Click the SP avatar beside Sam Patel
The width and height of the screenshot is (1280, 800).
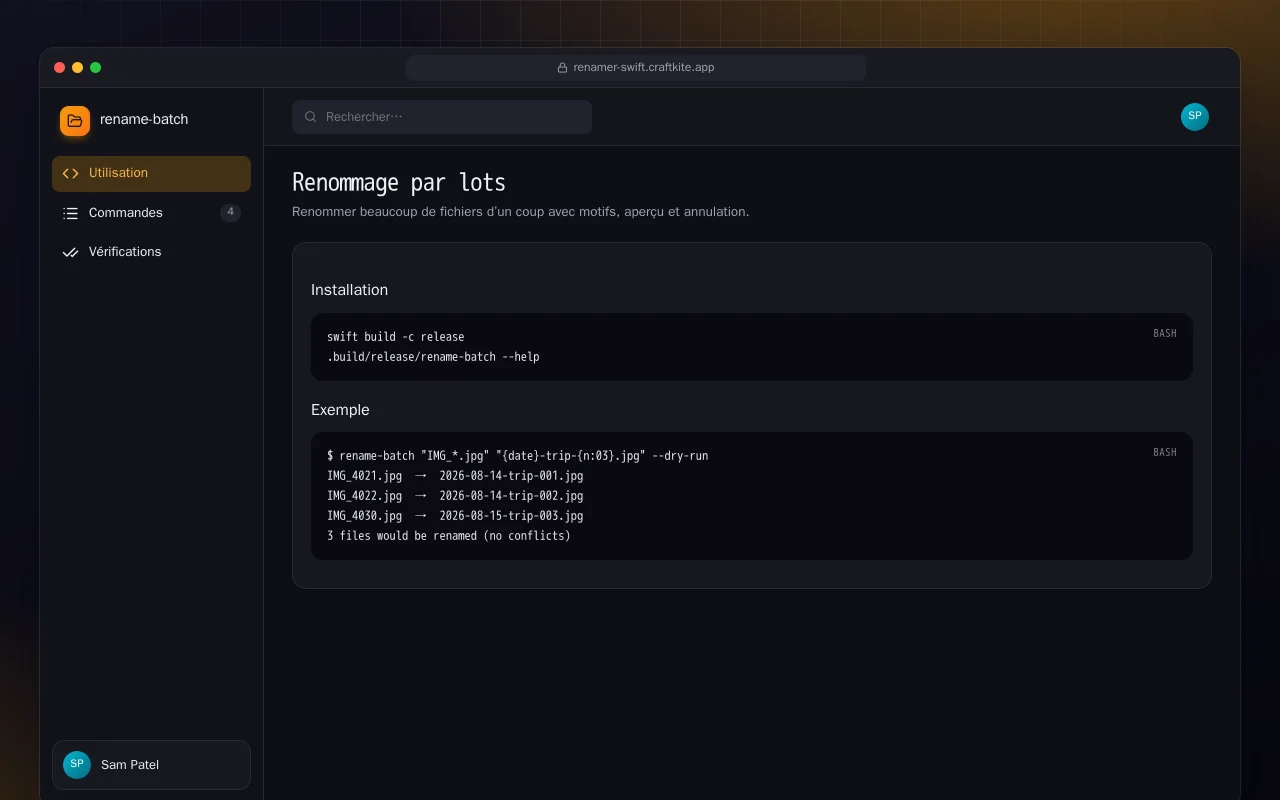77,765
